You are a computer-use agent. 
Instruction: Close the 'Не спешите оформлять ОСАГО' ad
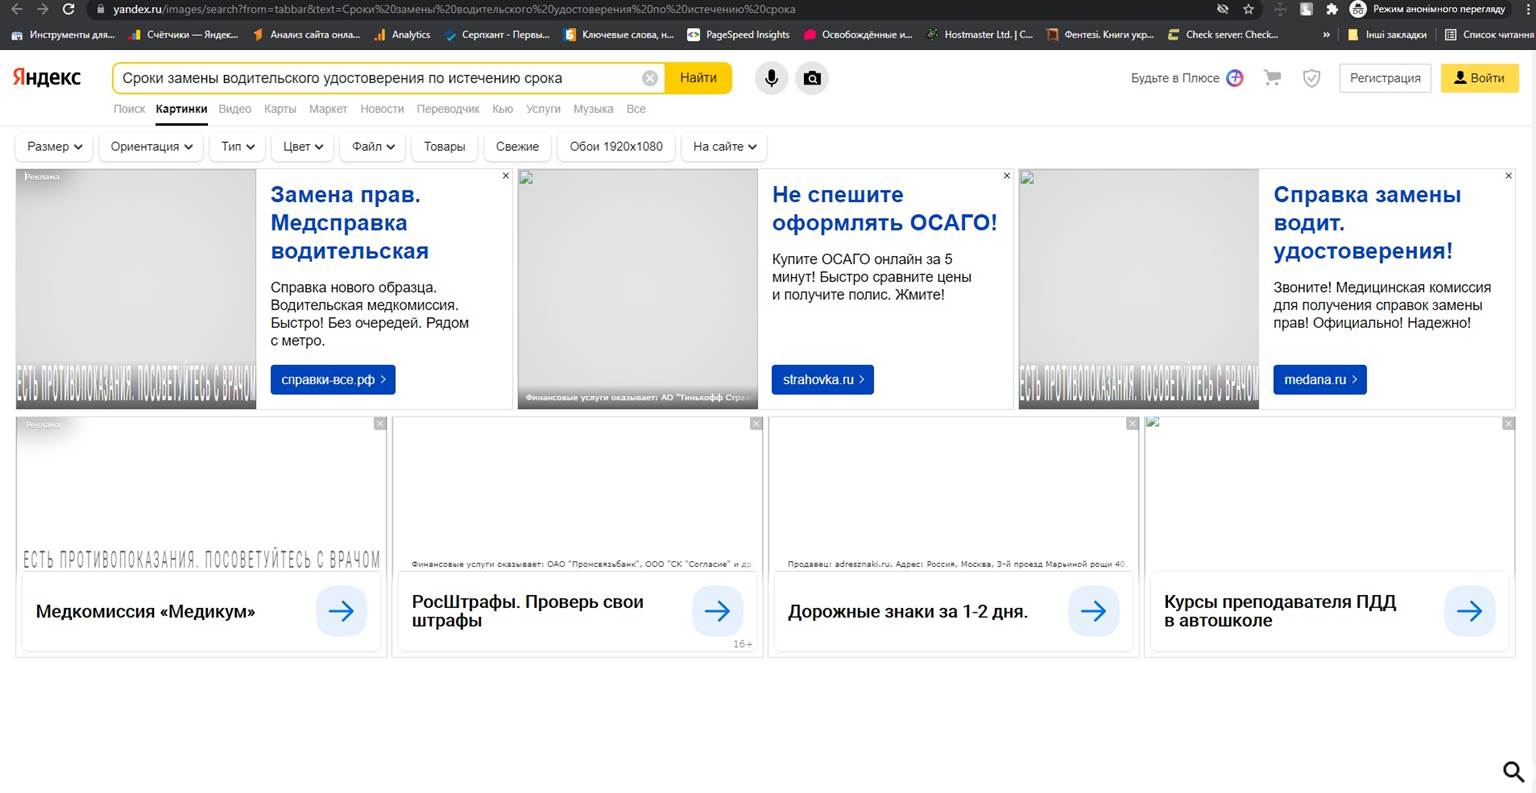click(x=1007, y=176)
